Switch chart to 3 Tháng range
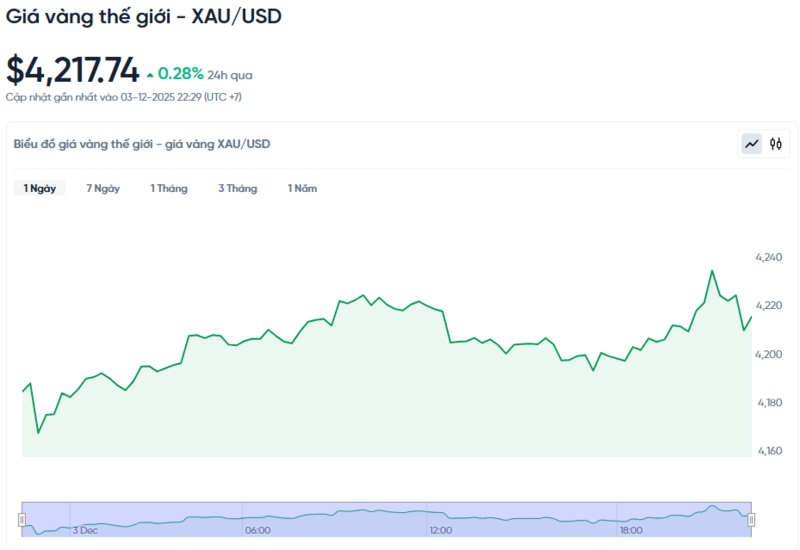The image size is (800, 550). pyautogui.click(x=238, y=188)
